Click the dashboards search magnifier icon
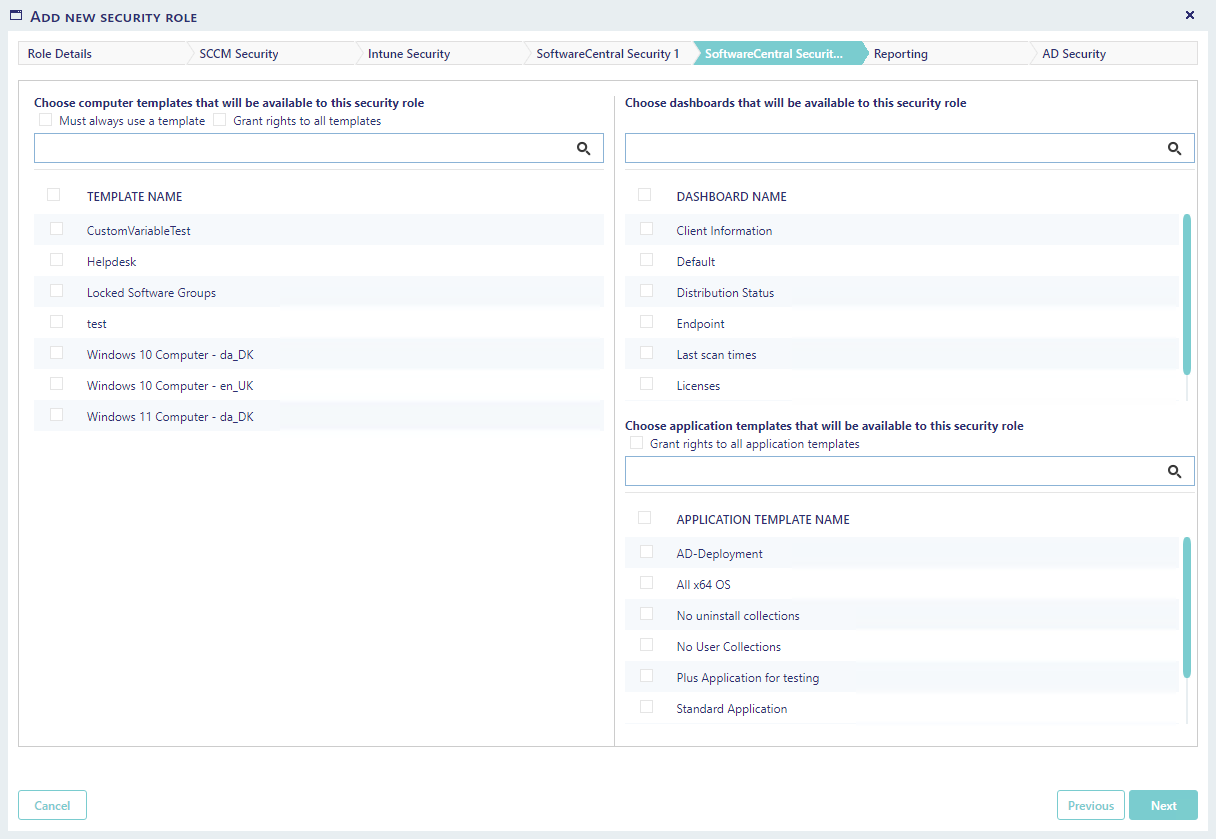 (1175, 149)
